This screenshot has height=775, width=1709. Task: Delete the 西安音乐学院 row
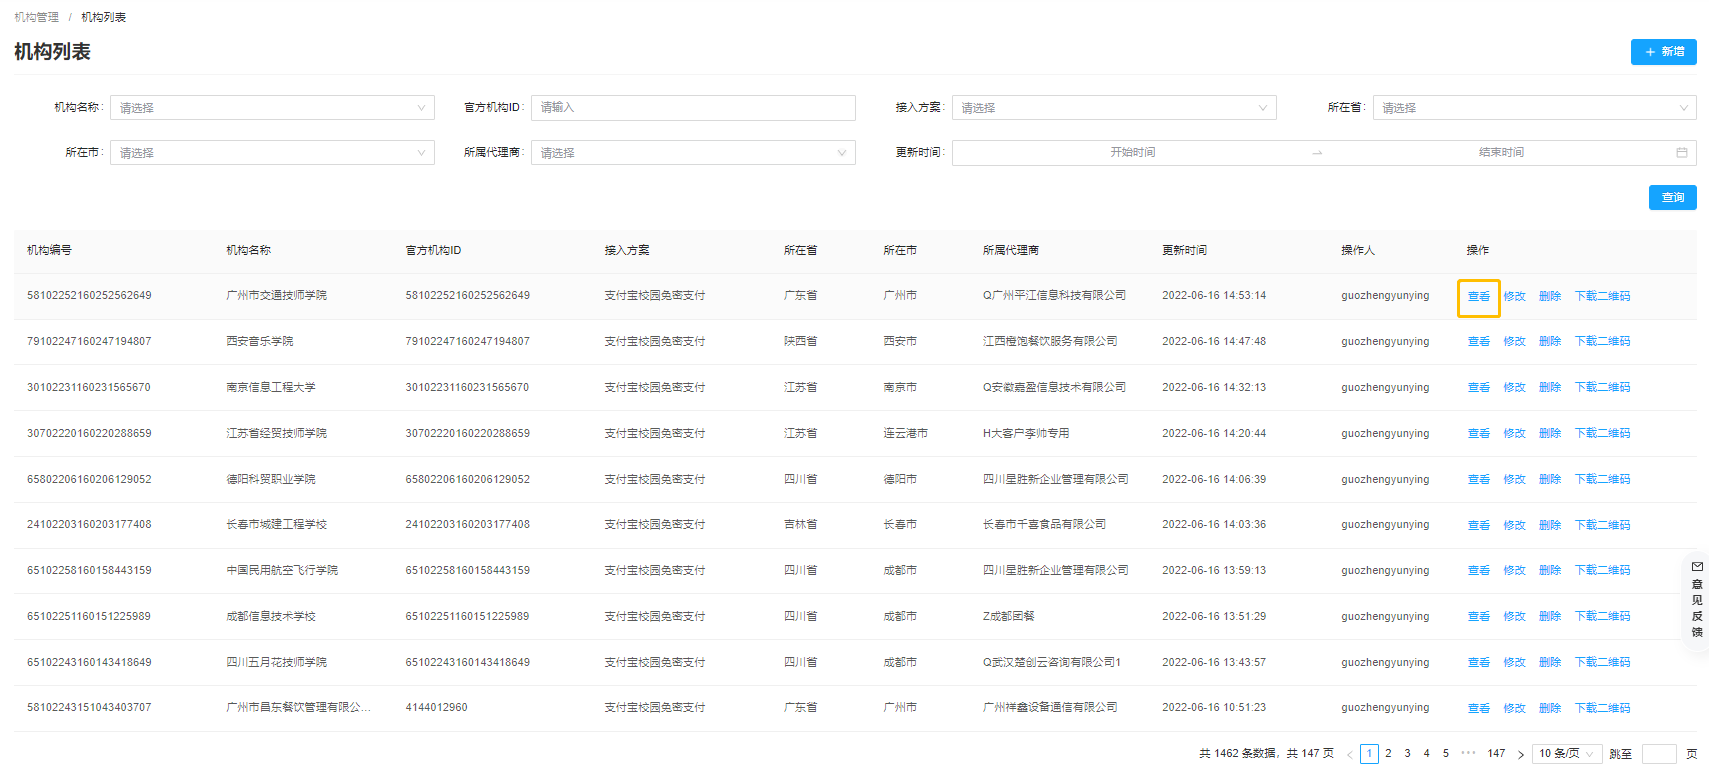coord(1550,342)
